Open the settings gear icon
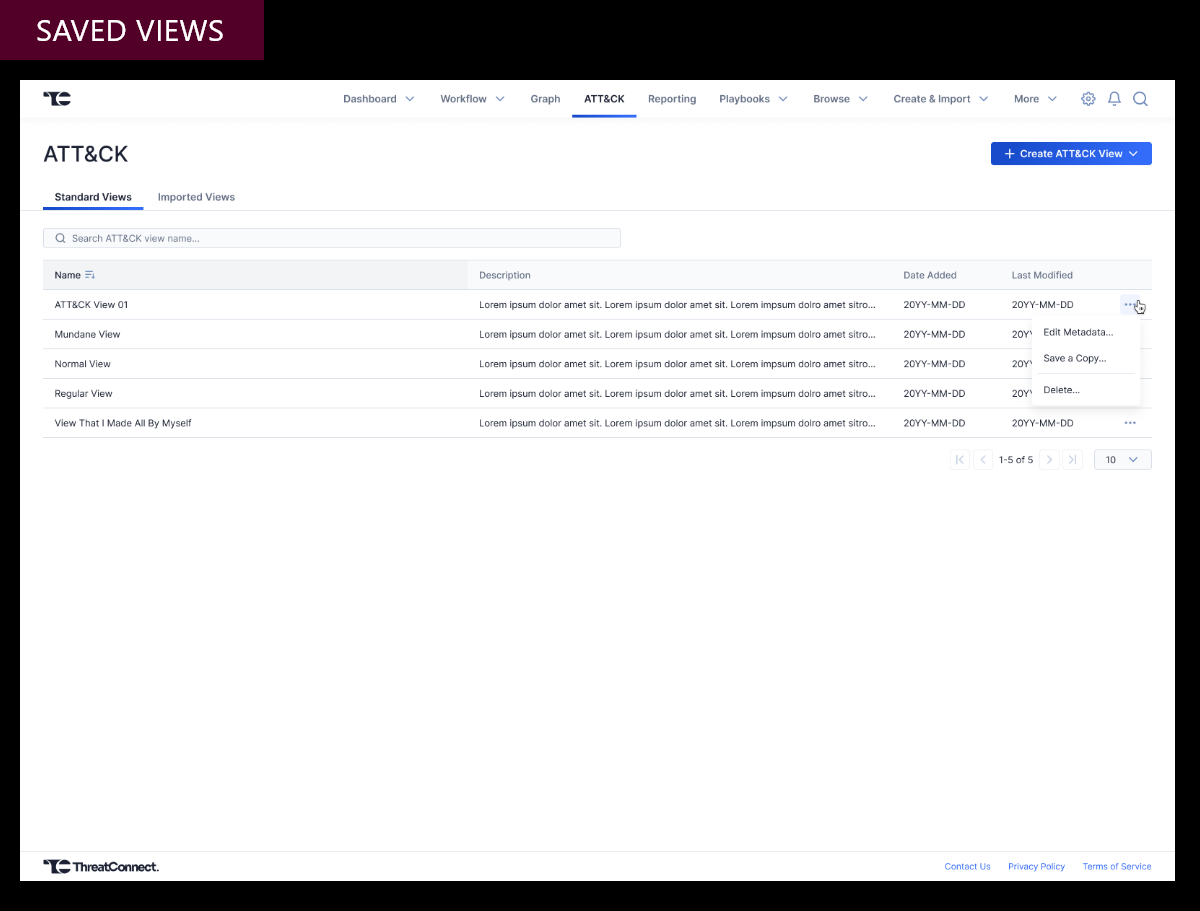 1088,99
